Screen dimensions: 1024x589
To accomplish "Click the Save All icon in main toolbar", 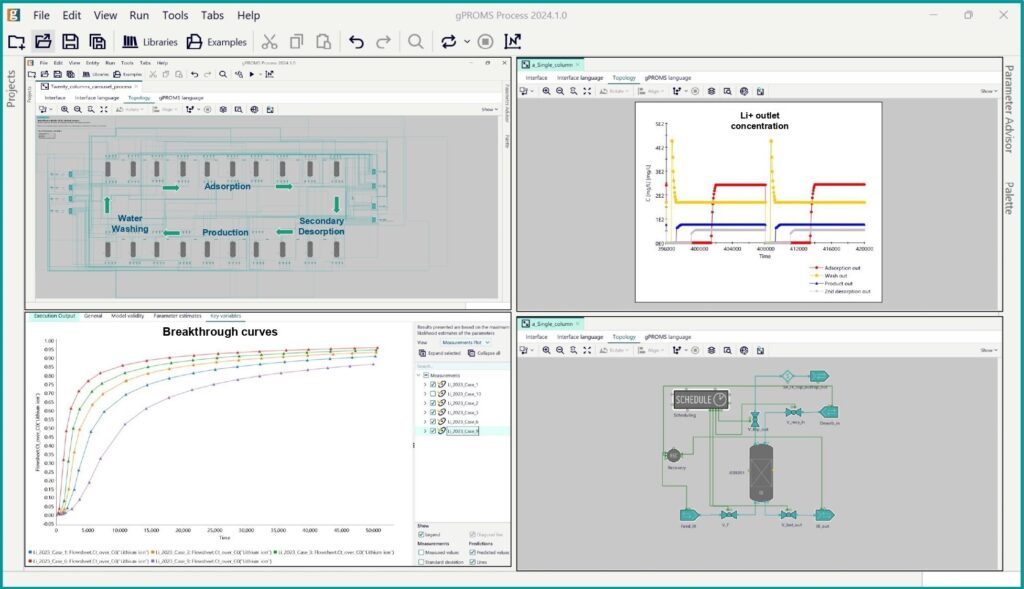I will 97,41.
